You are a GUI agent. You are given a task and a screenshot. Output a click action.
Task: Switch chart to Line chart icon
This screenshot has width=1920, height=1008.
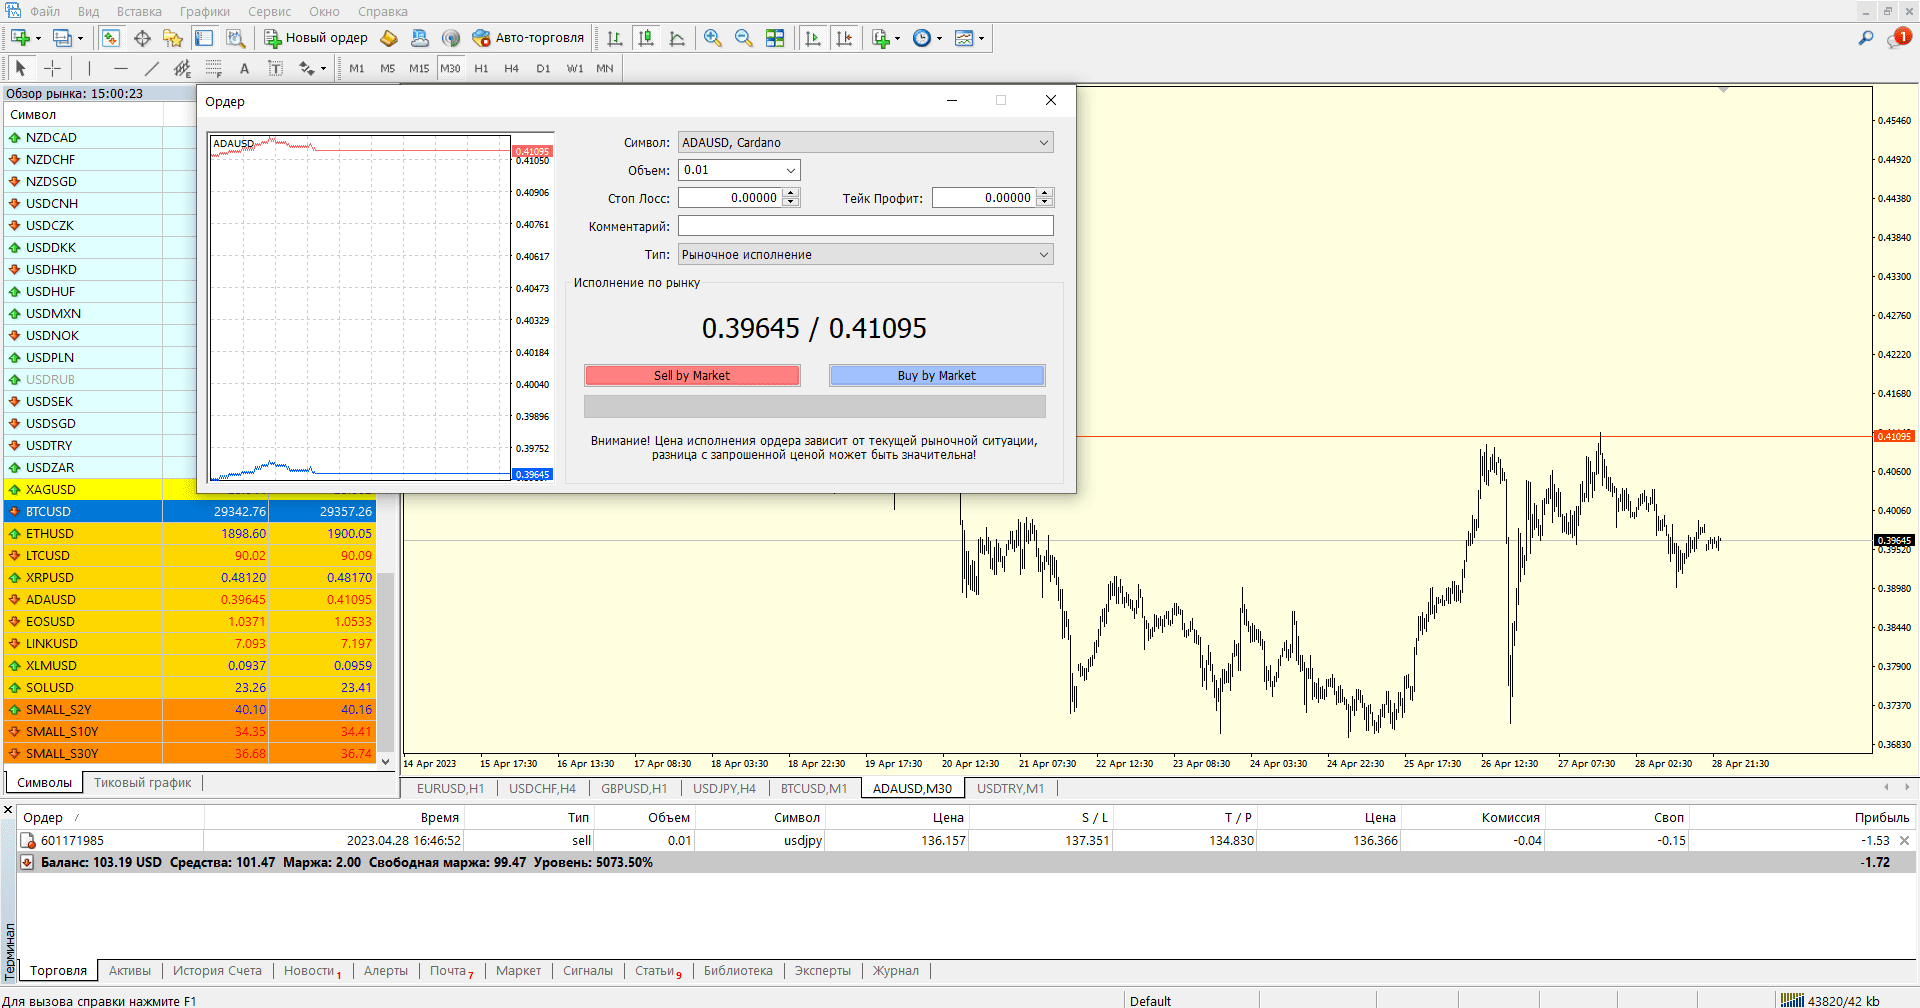pos(677,38)
